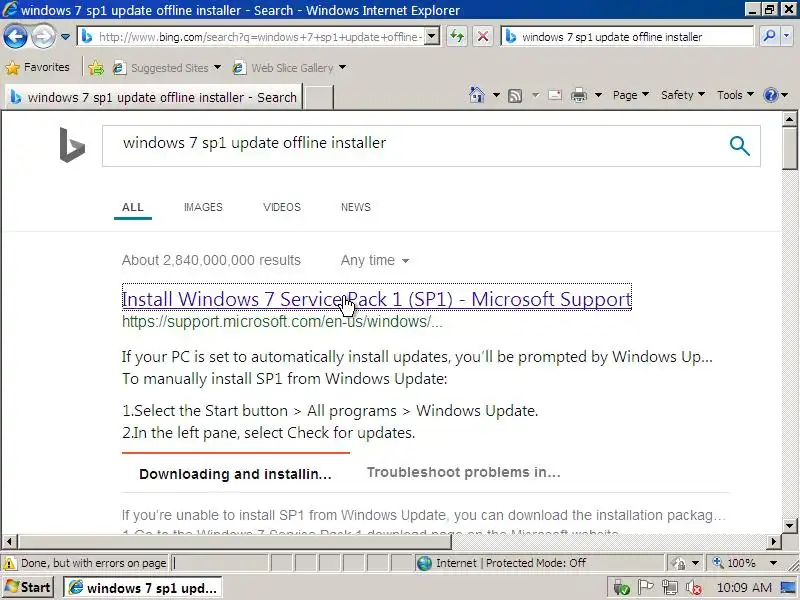Viewport: 800px width, 600px height.
Task: Open the zoom level 100% control
Action: pyautogui.click(x=734, y=563)
